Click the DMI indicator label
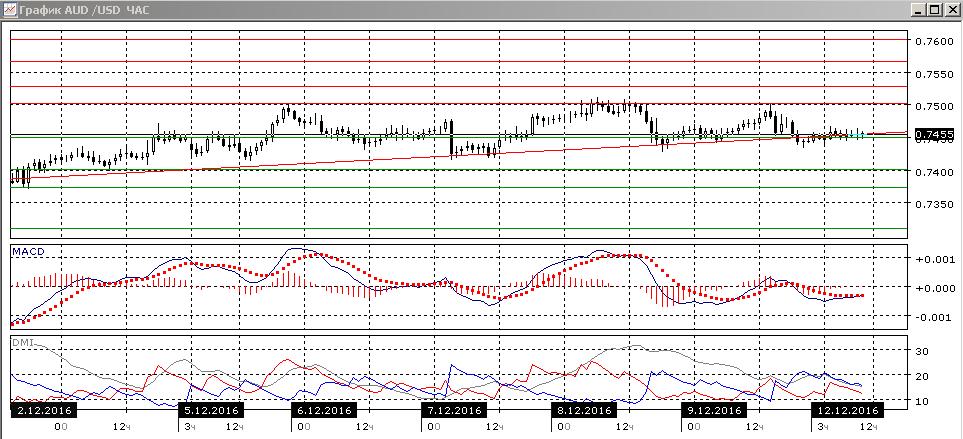This screenshot has height=439, width=963. pos(23,341)
